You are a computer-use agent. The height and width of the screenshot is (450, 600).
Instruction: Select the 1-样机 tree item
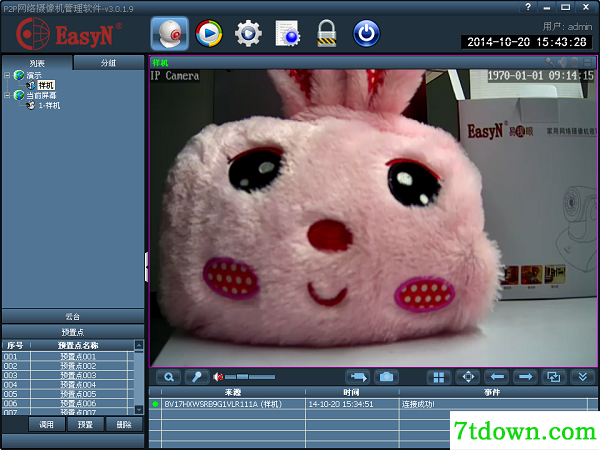49,106
